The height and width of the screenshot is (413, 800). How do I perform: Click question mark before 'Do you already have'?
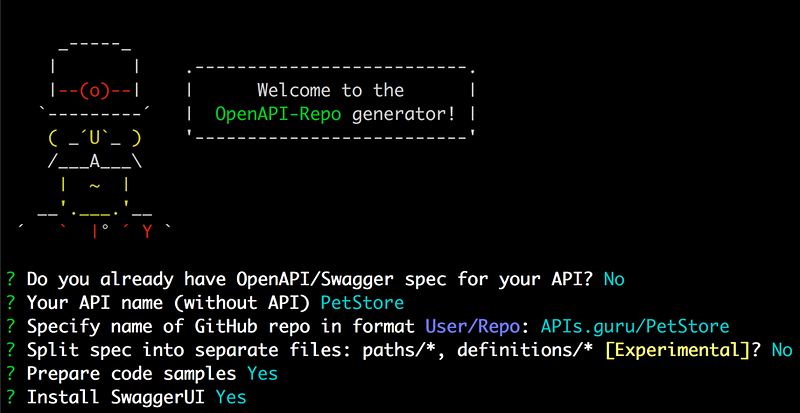[10, 278]
